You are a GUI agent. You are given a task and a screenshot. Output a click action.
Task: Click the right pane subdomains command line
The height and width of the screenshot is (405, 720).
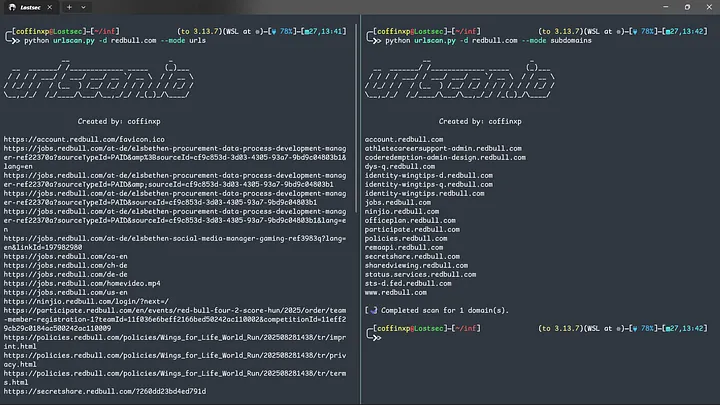coord(488,40)
